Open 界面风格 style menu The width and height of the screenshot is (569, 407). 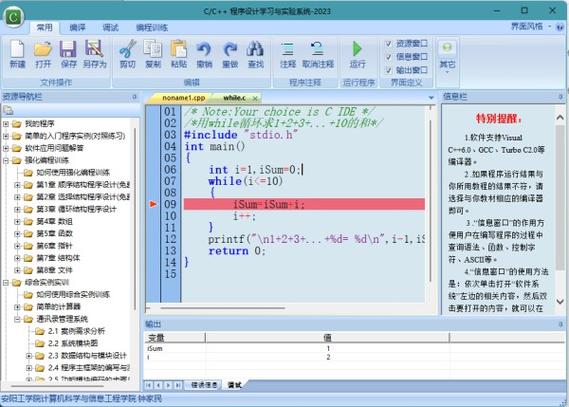coord(531,26)
